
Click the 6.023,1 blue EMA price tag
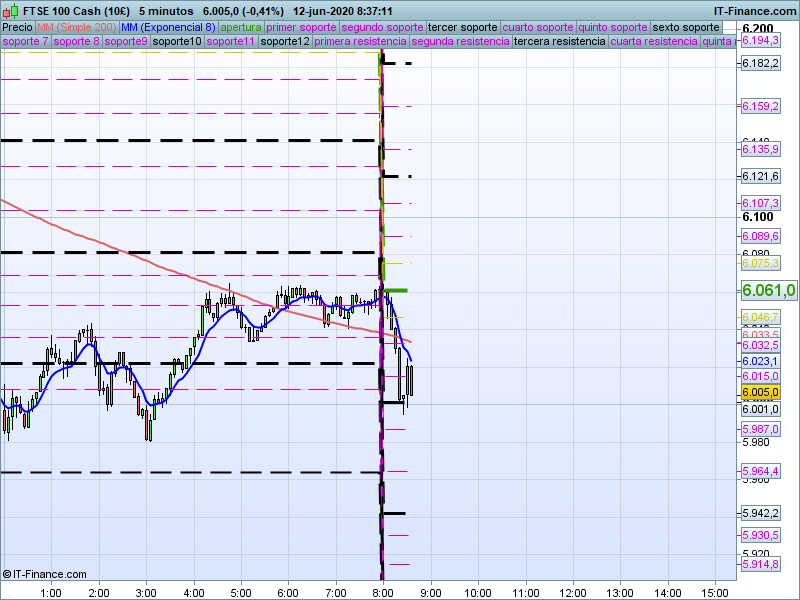[x=760, y=361]
